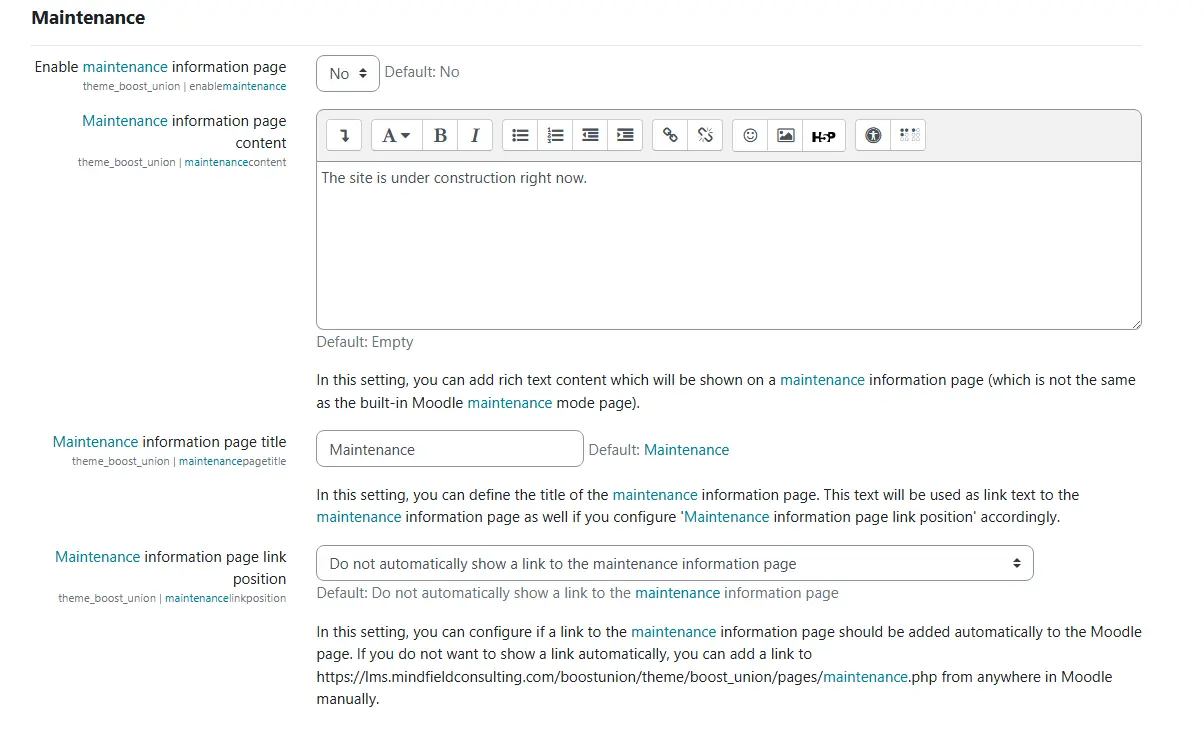Open the emoji picker
This screenshot has width=1204, height=742.
tap(750, 135)
